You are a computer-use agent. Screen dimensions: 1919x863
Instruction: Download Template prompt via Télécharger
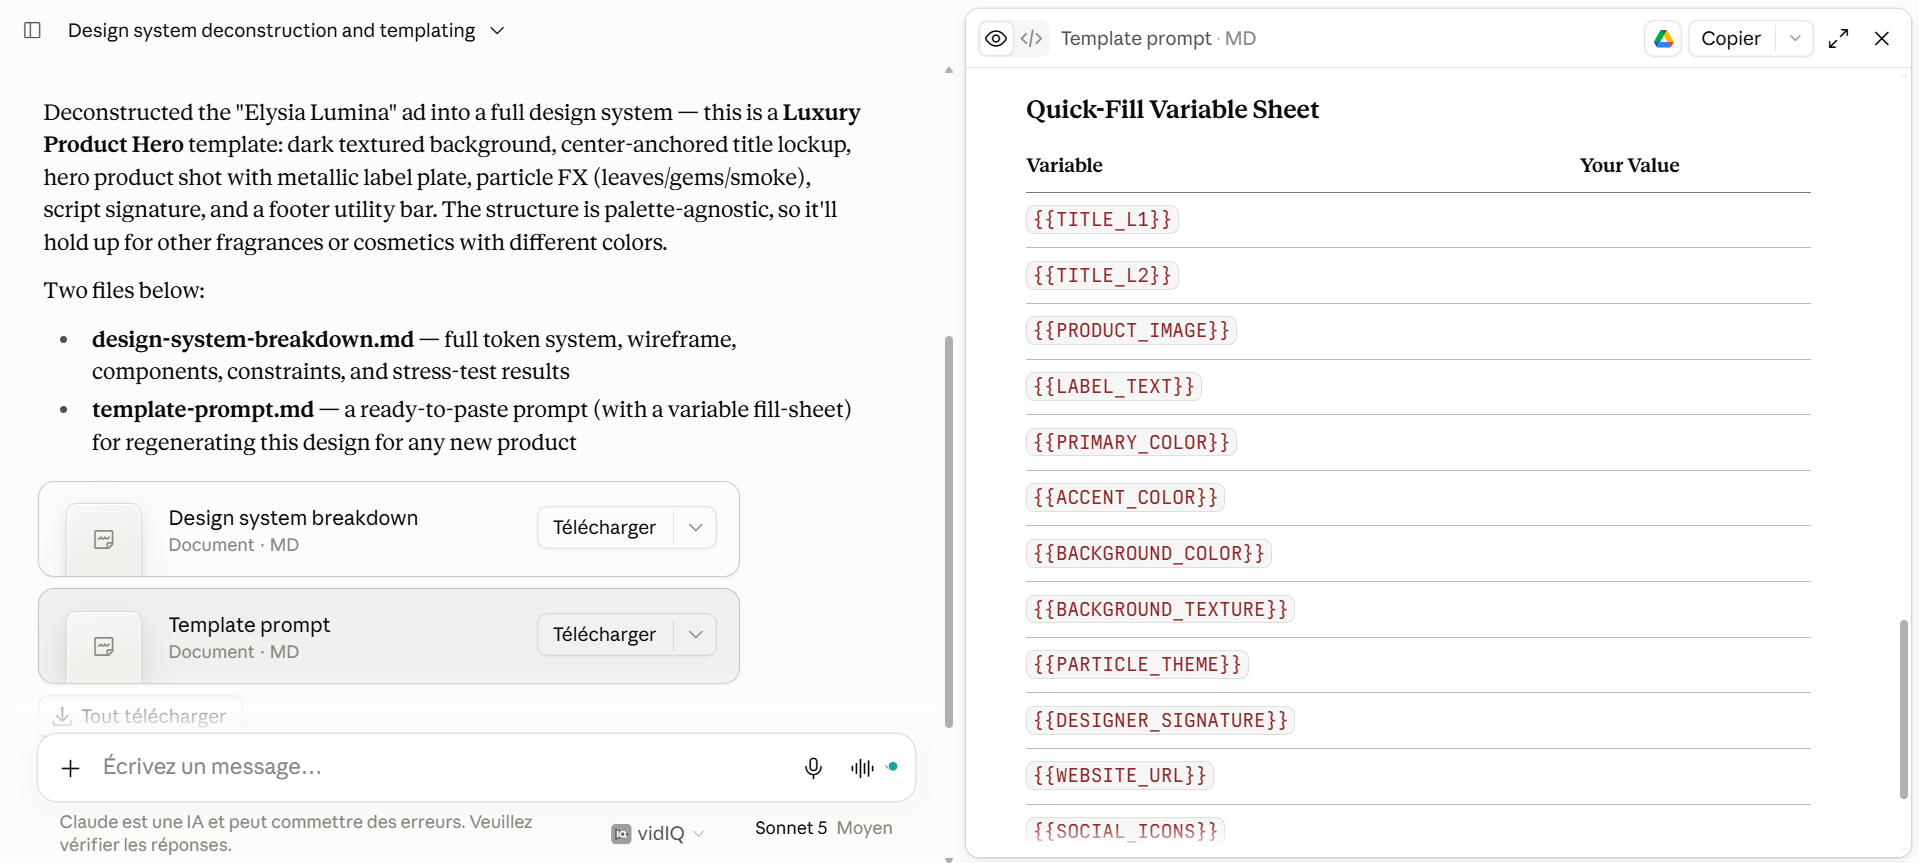click(x=605, y=634)
